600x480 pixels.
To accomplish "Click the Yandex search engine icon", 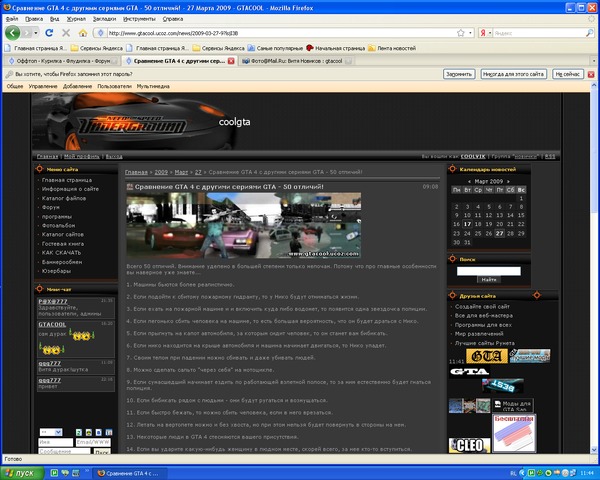I will click(x=483, y=33).
